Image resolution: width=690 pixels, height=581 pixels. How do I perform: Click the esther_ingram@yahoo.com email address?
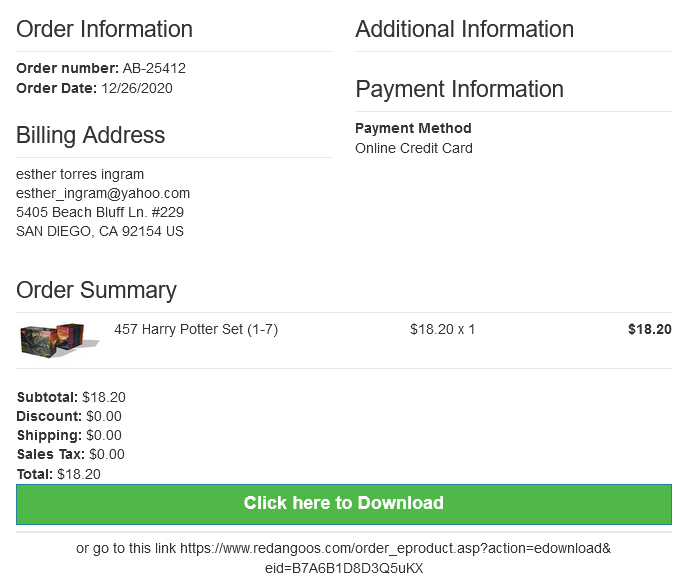point(103,193)
